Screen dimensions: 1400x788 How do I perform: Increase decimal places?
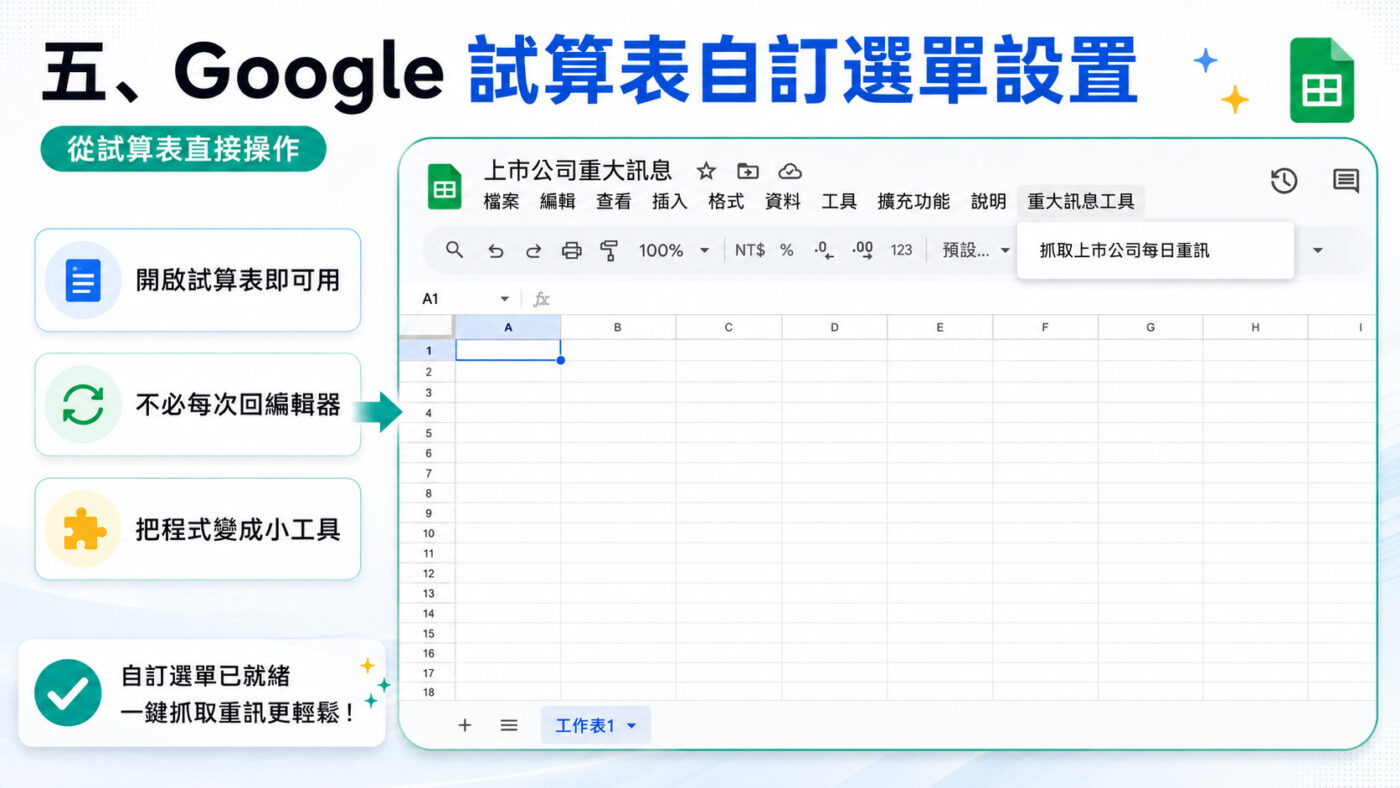pyautogui.click(x=862, y=250)
